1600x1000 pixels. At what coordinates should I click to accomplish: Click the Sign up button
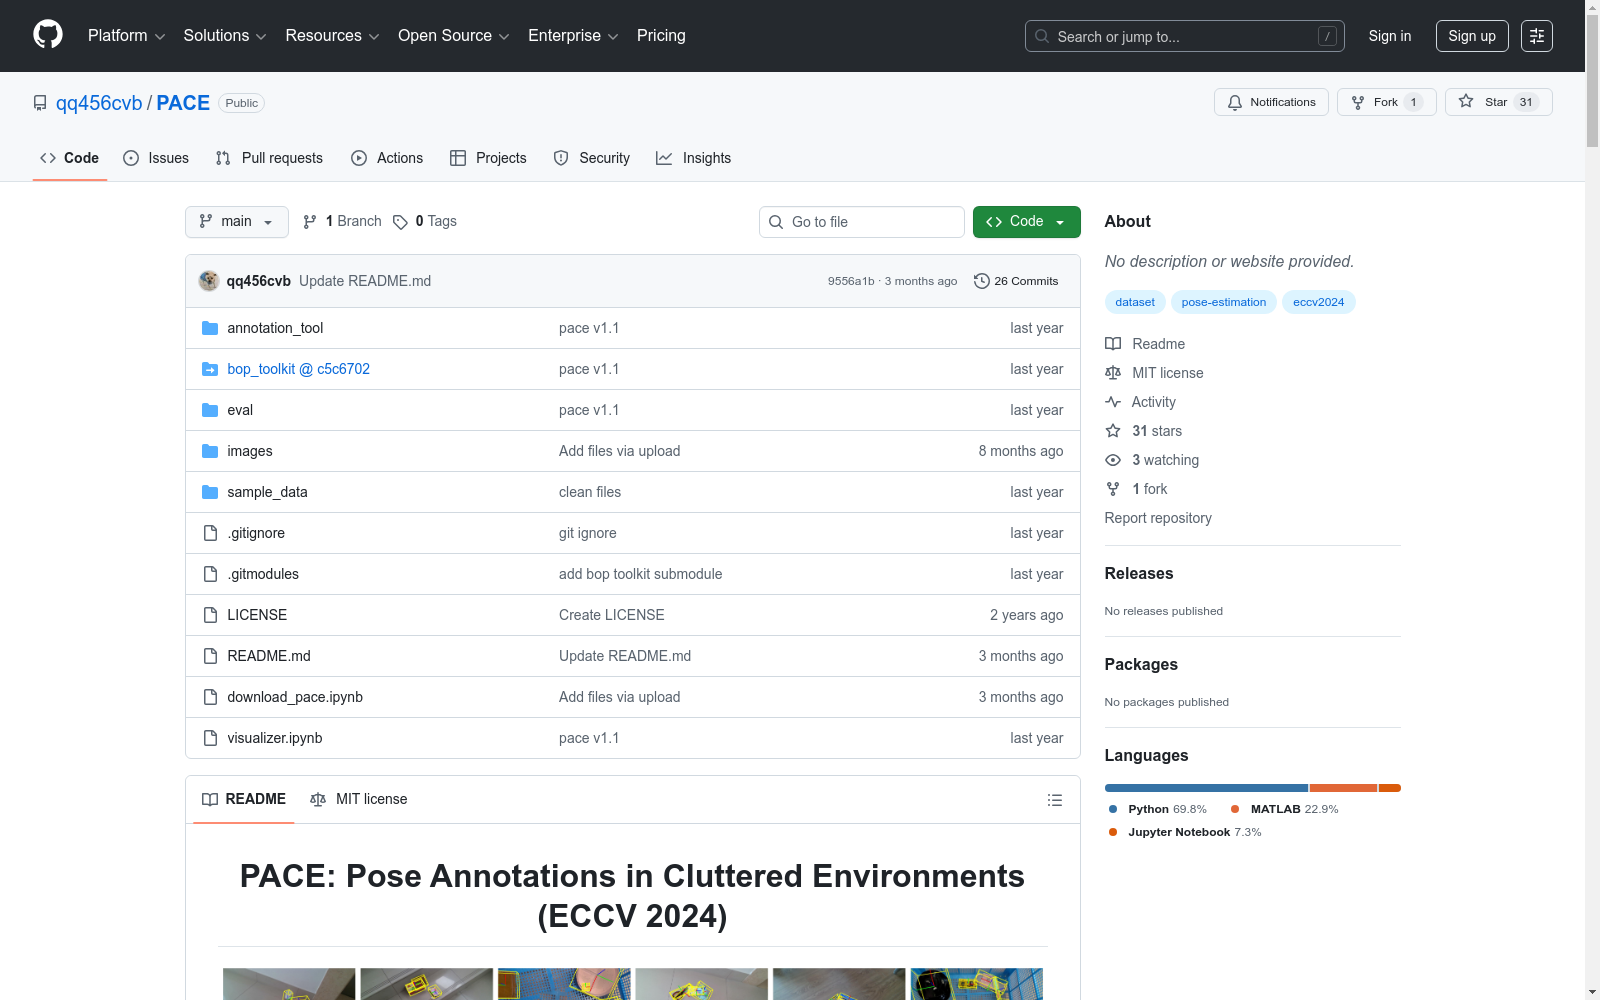click(1472, 36)
